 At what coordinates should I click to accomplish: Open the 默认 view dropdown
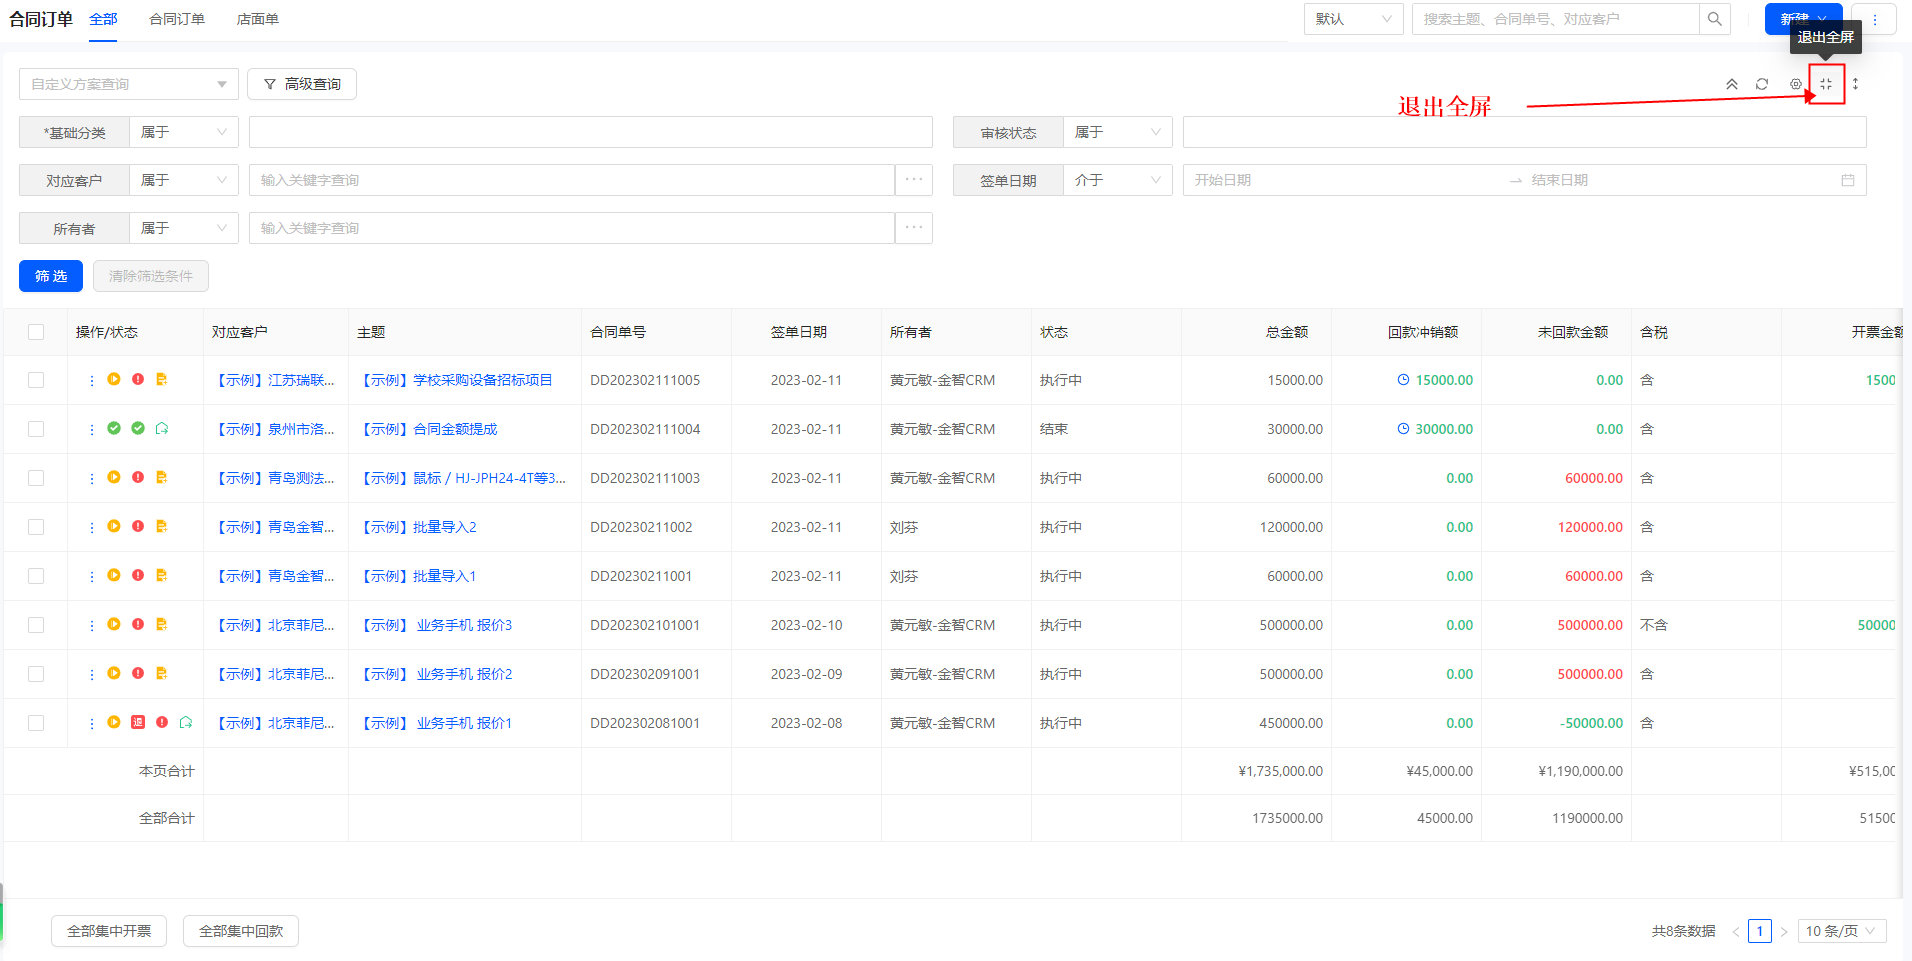point(1354,19)
